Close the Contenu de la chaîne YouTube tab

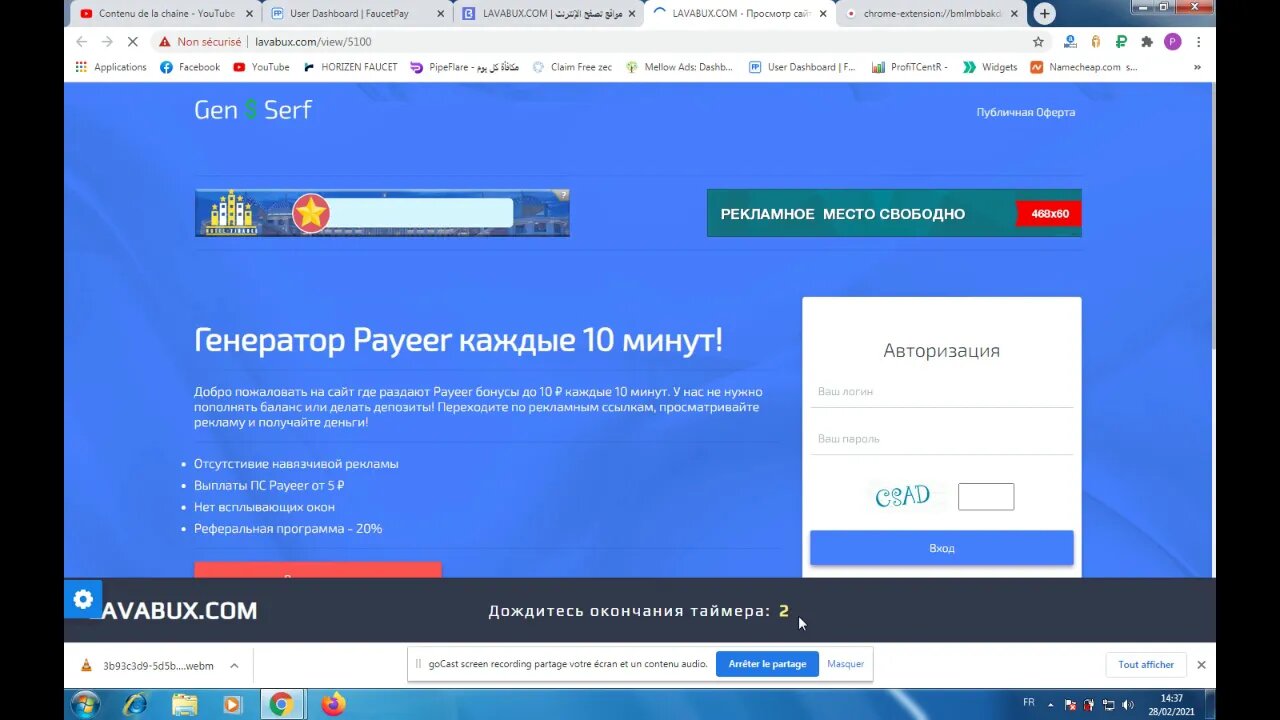[249, 14]
